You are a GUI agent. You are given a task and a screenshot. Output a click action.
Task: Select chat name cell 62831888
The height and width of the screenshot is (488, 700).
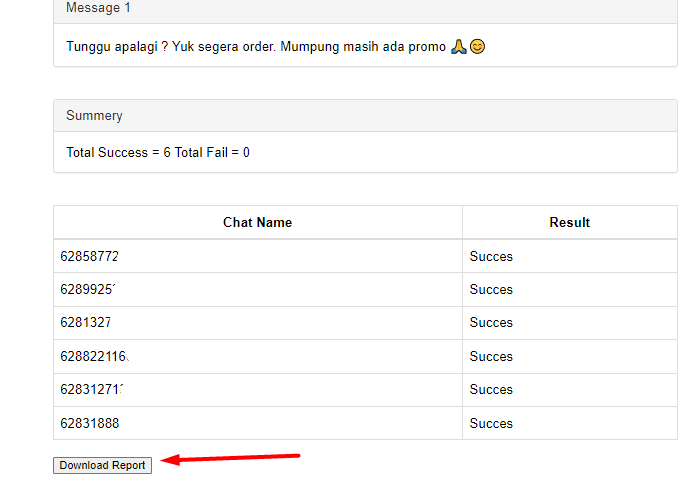click(90, 423)
